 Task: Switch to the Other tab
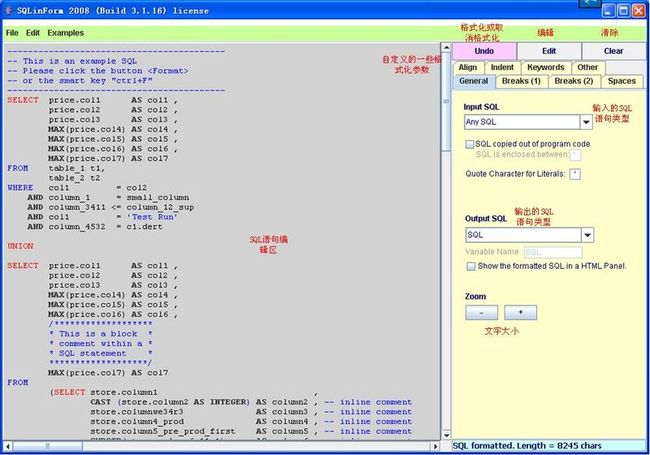coord(587,68)
